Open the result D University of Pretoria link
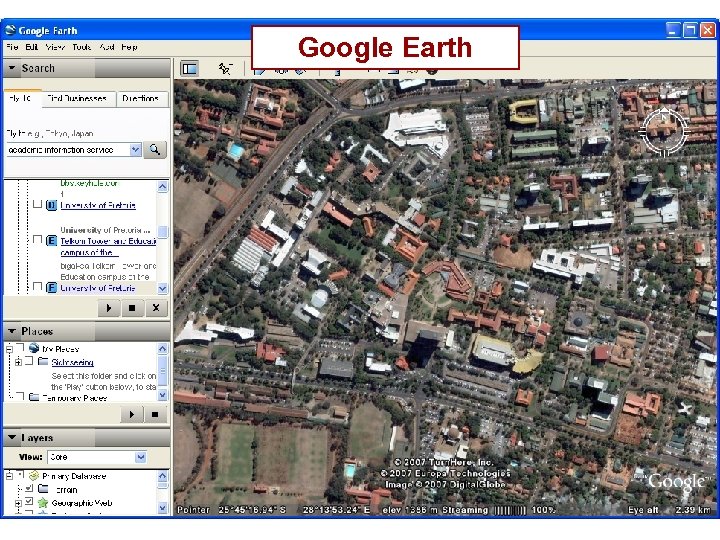The image size is (720, 540). (x=98, y=205)
